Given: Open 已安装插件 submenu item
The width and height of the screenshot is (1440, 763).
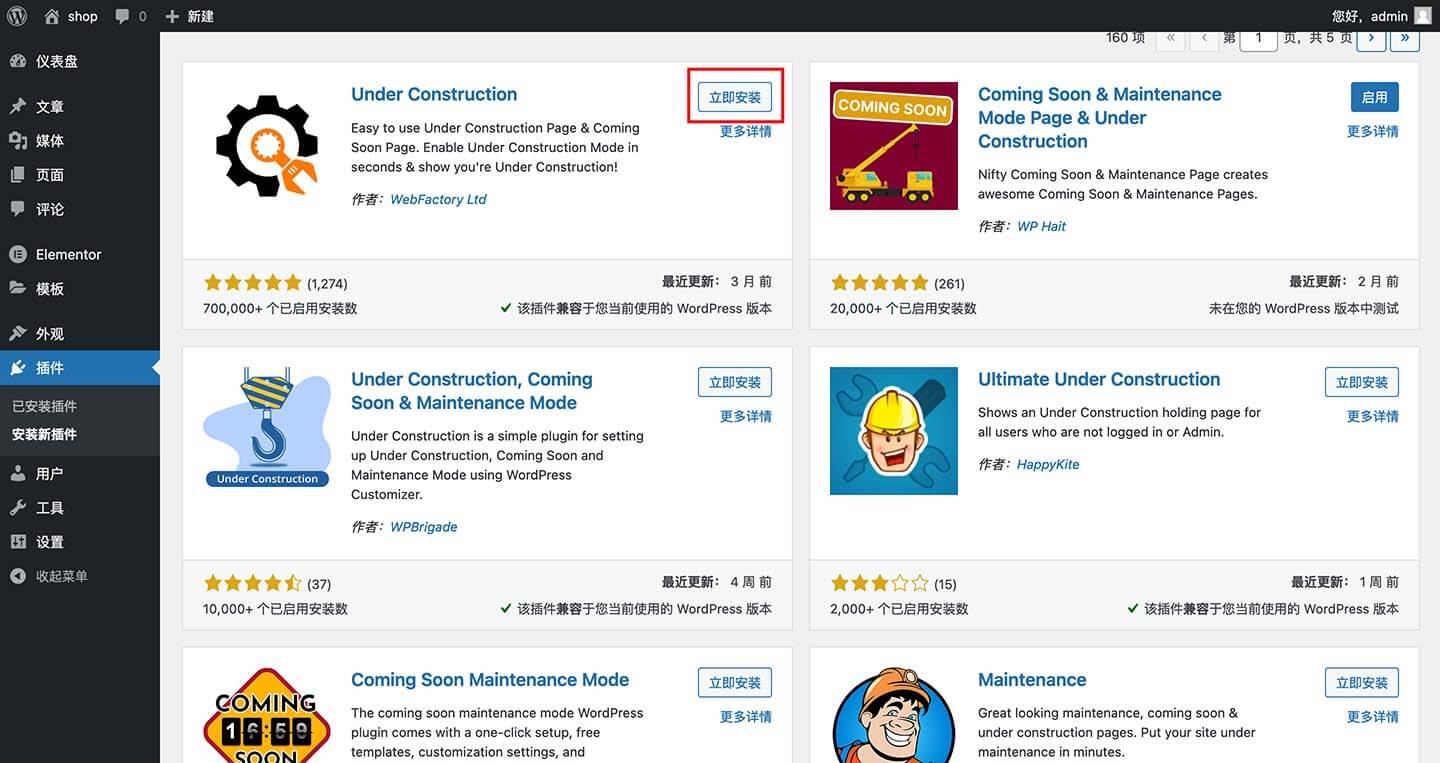Looking at the screenshot, I should point(44,406).
